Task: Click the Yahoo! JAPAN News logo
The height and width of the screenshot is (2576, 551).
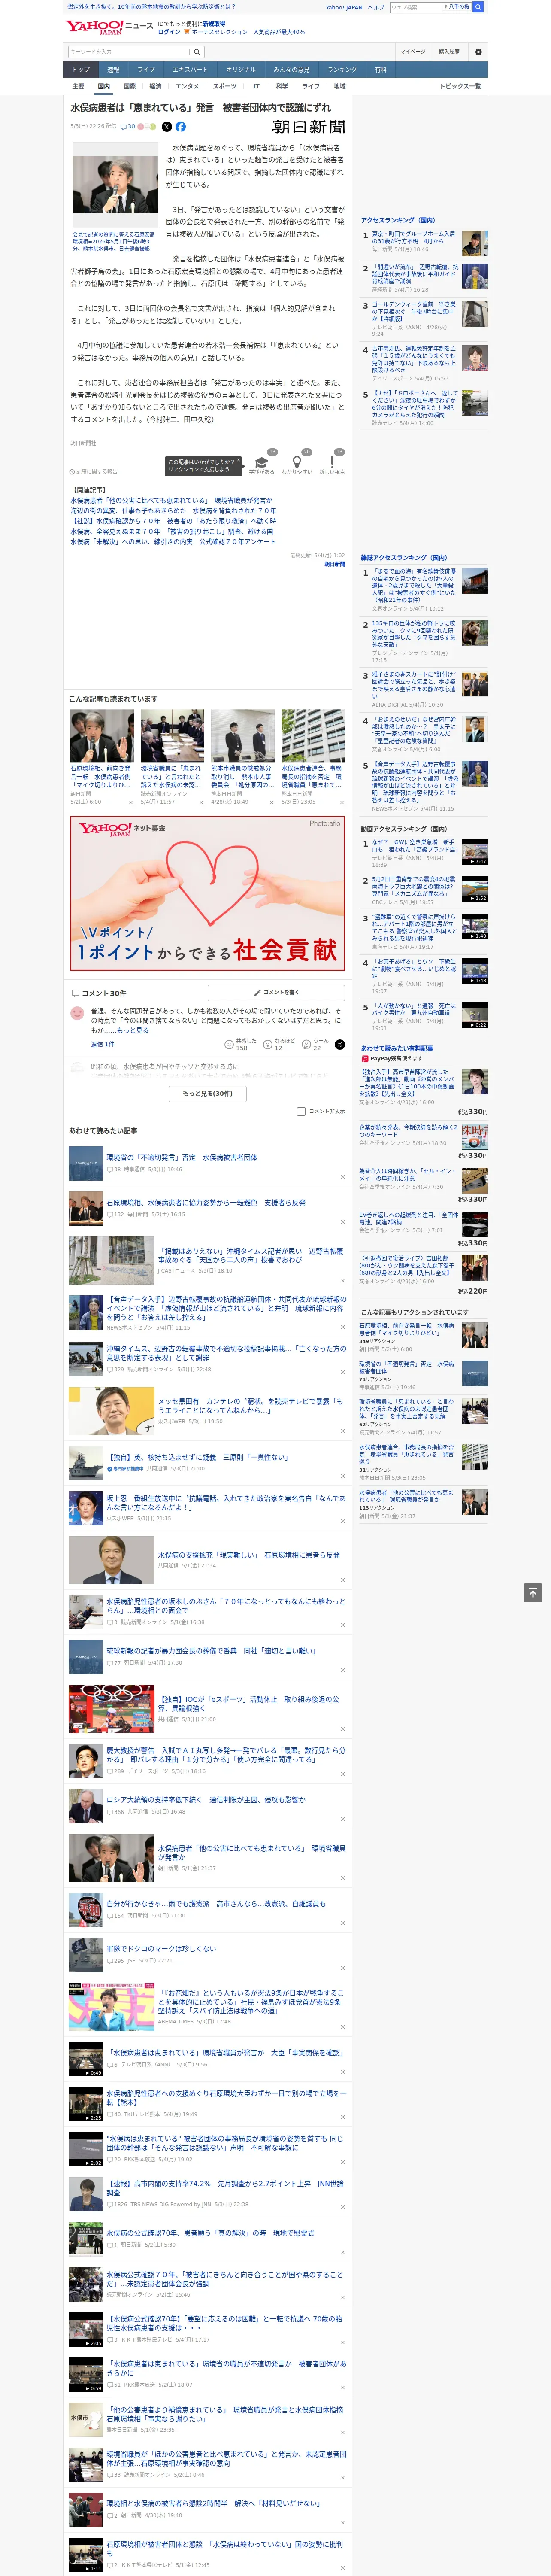Action: tap(109, 27)
